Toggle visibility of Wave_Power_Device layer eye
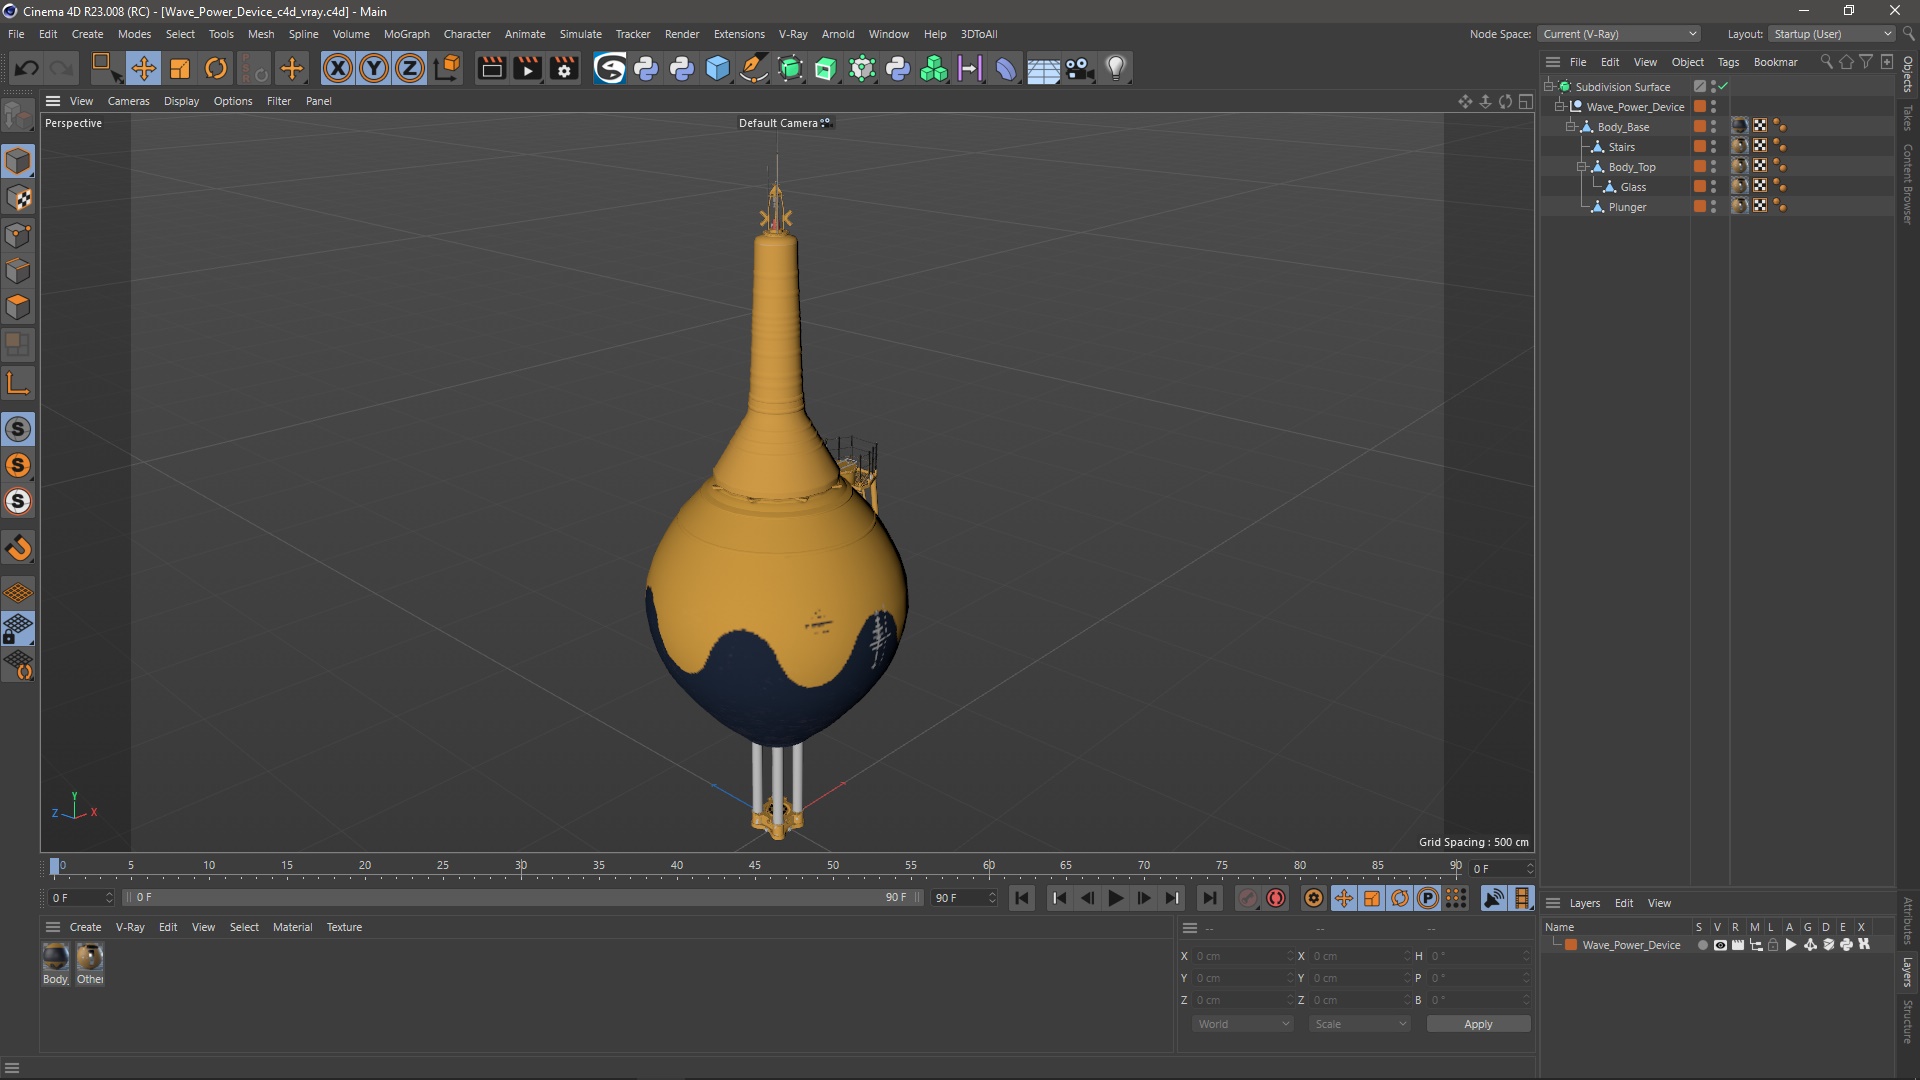 pyautogui.click(x=1720, y=945)
